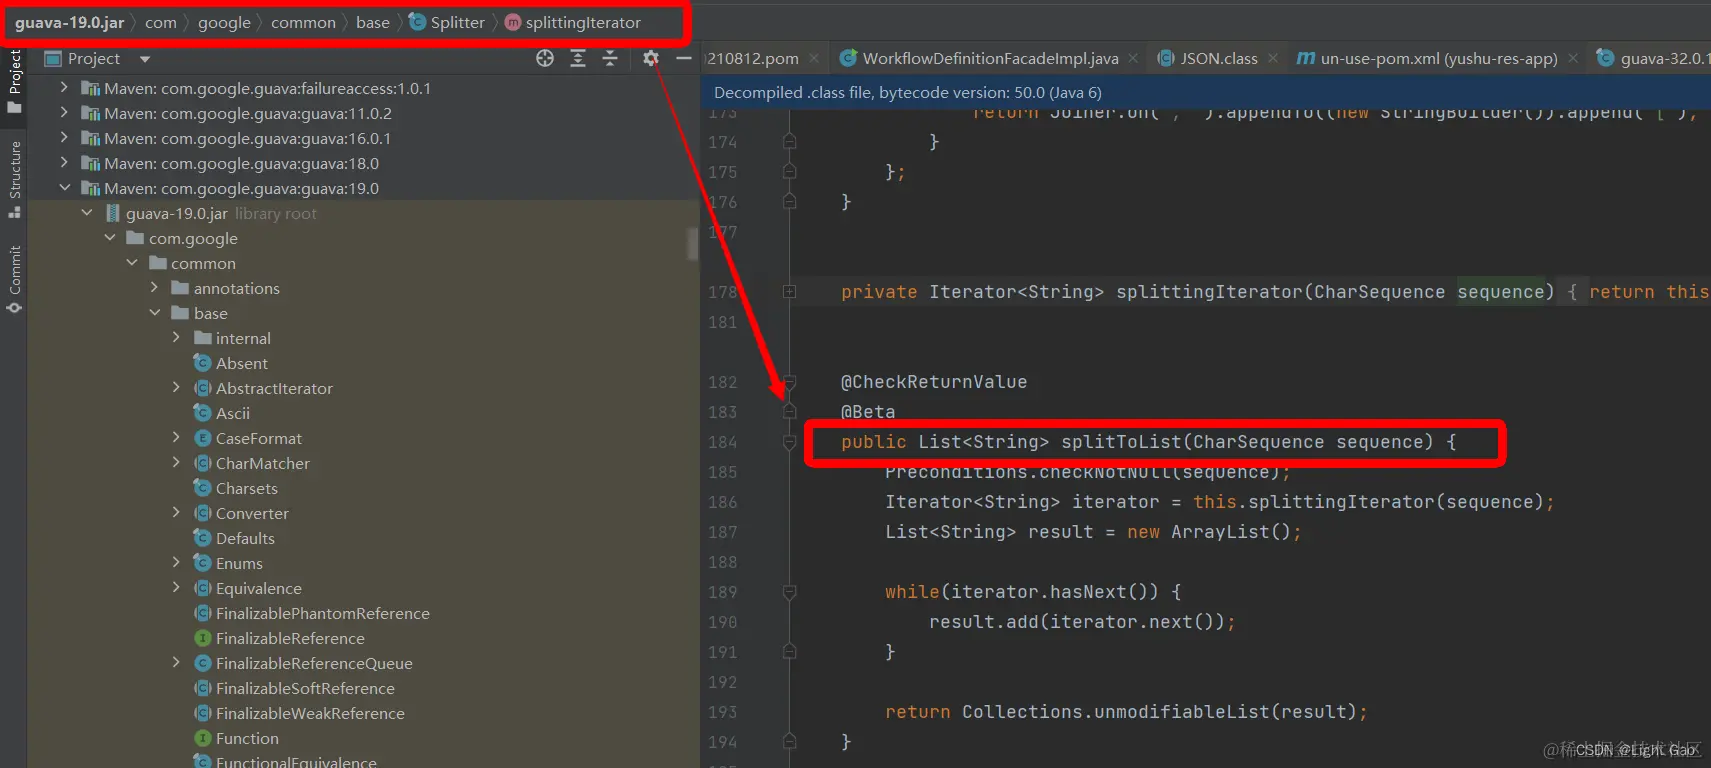Switch to the 210812.pom tab
1711x768 pixels.
(753, 58)
